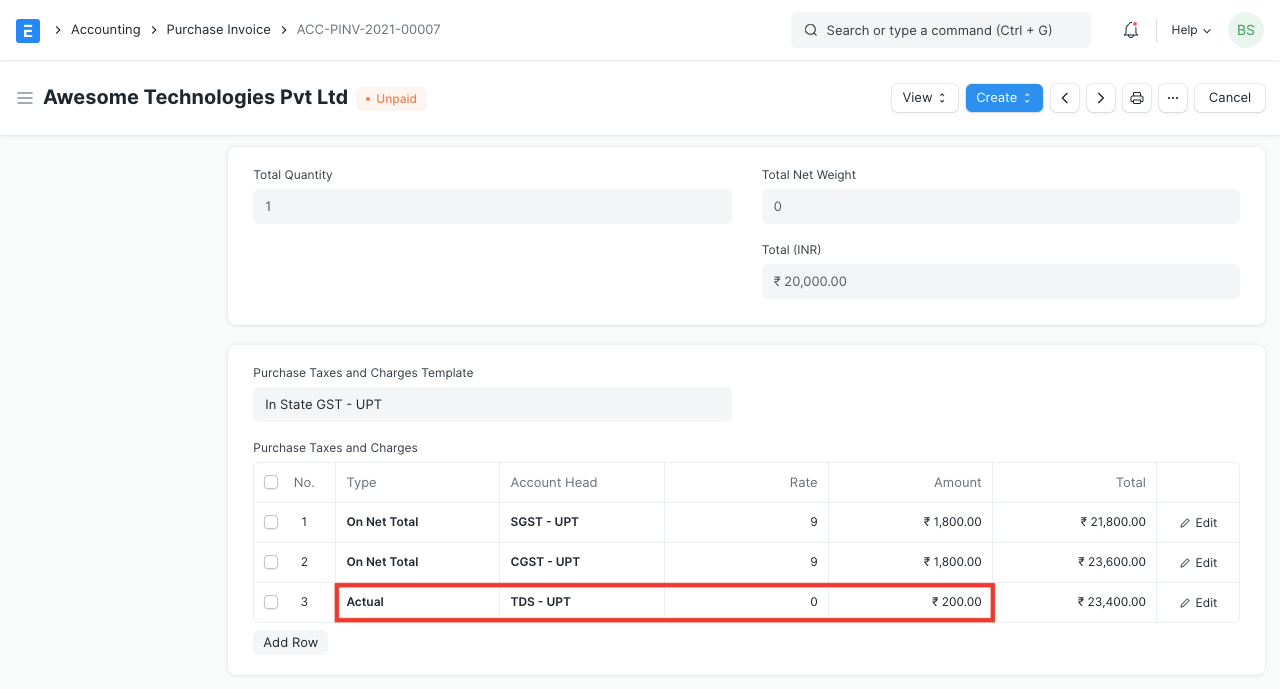This screenshot has width=1280, height=689.
Task: Navigate to Accounting breadcrumb
Action: point(105,29)
